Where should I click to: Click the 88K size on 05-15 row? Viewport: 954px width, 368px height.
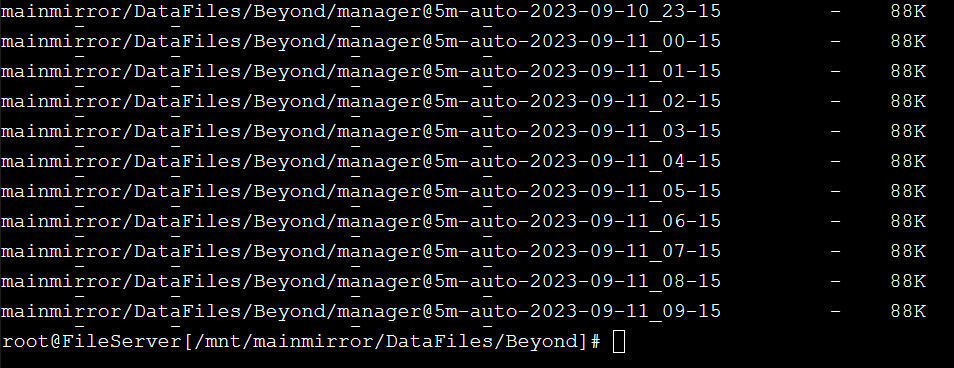click(908, 191)
